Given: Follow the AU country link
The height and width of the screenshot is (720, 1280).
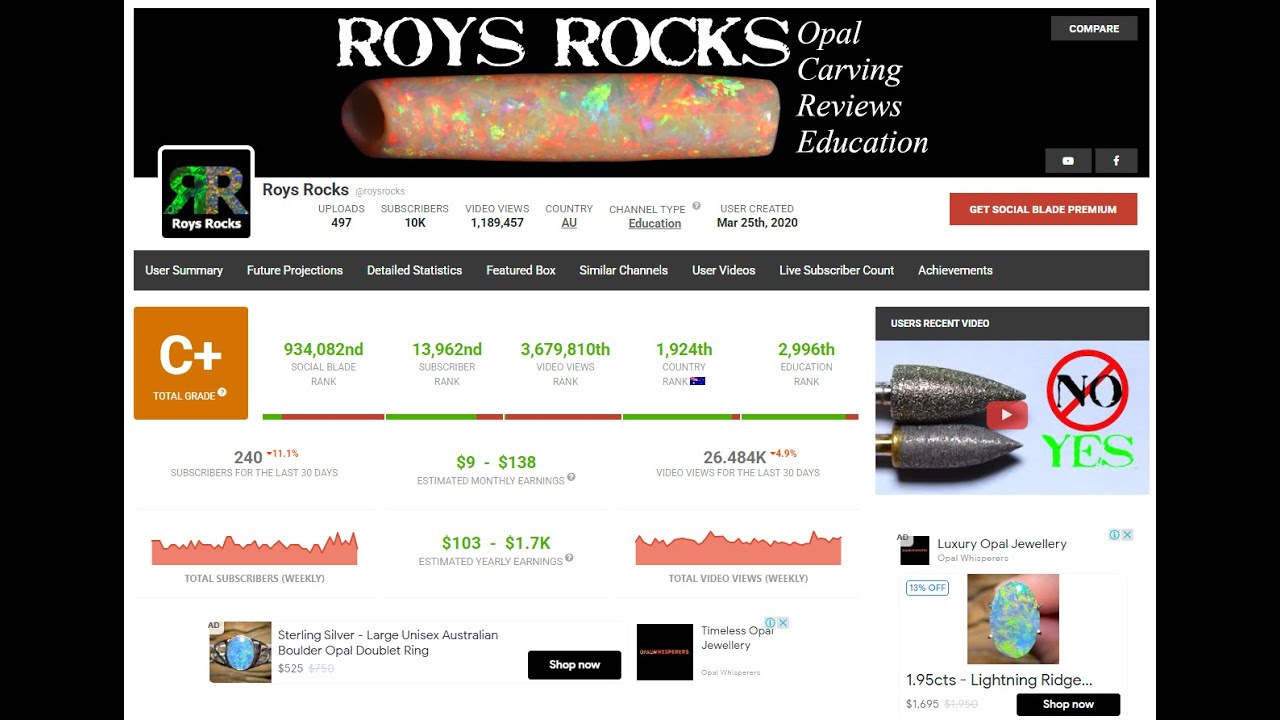Looking at the screenshot, I should tap(569, 223).
